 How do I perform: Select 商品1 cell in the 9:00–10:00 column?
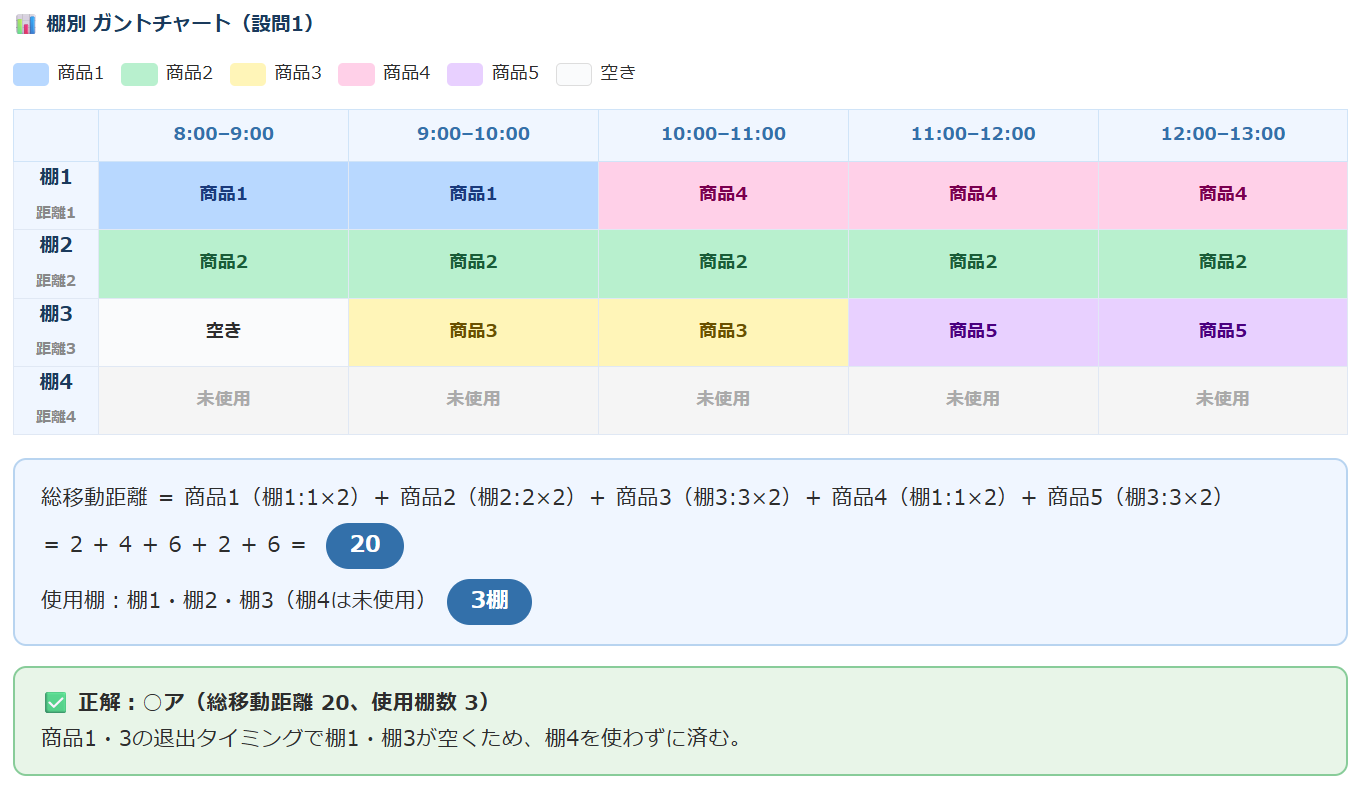click(x=473, y=195)
